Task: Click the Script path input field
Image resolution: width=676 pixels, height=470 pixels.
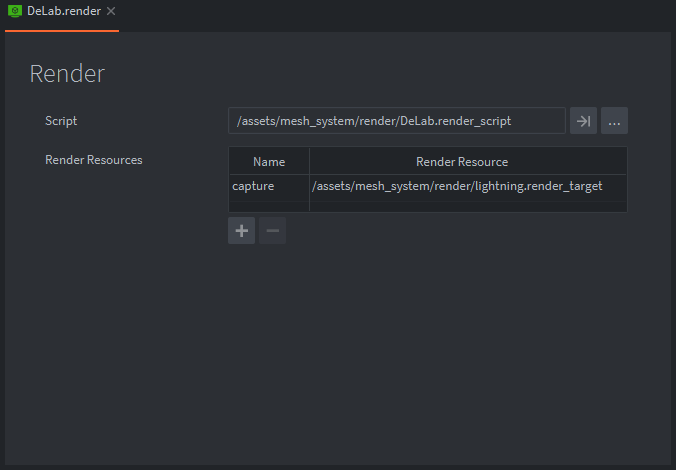Action: coord(397,121)
